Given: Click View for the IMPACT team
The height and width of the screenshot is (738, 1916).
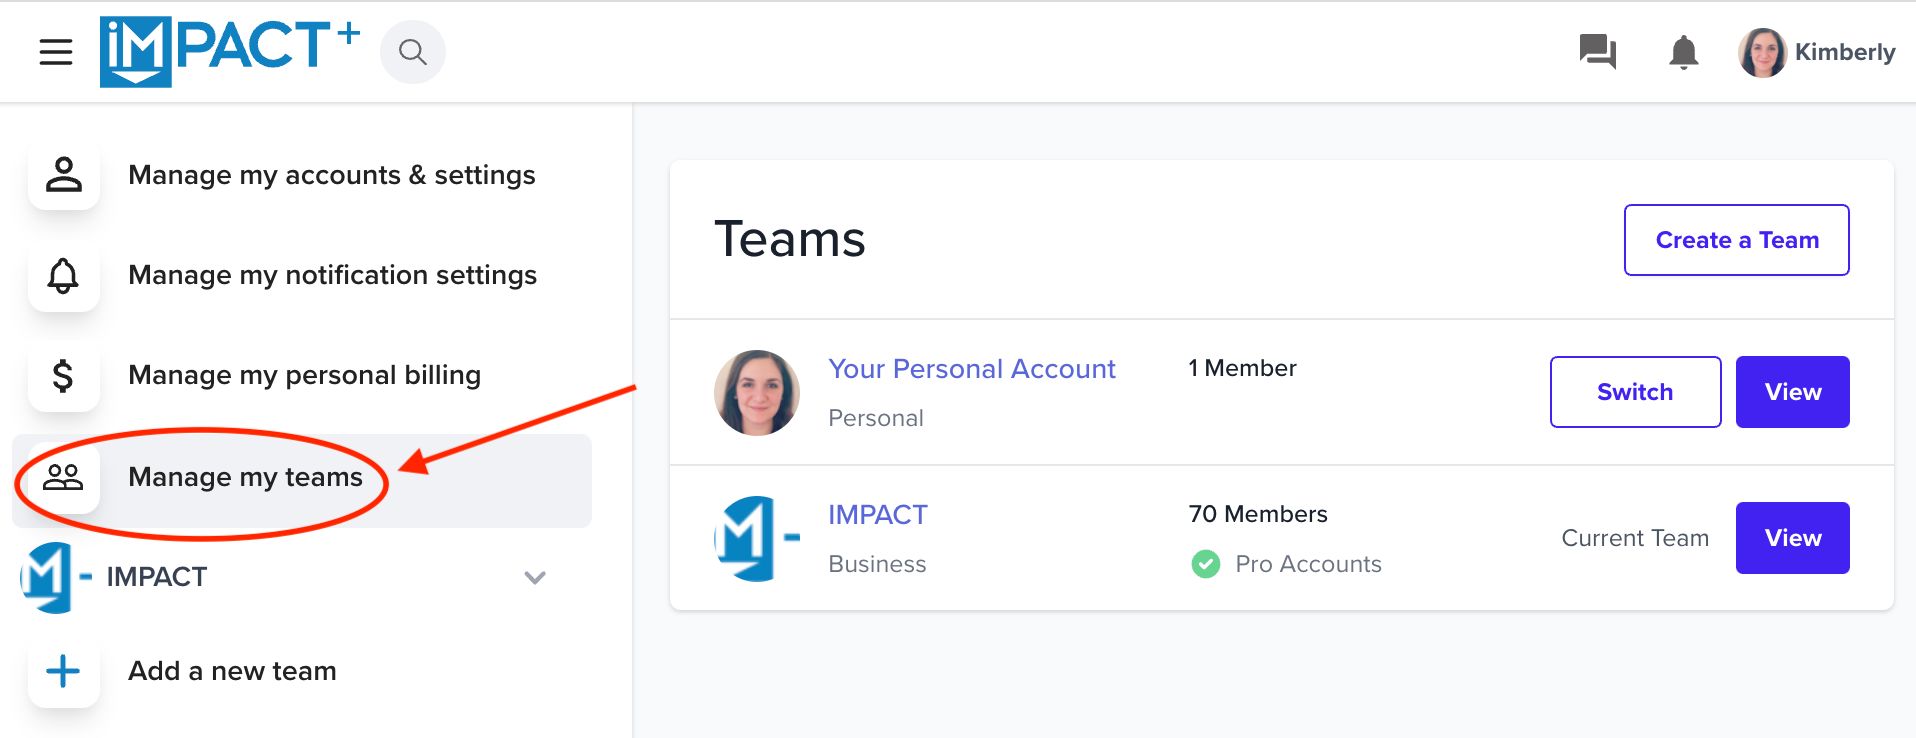Looking at the screenshot, I should pos(1793,538).
